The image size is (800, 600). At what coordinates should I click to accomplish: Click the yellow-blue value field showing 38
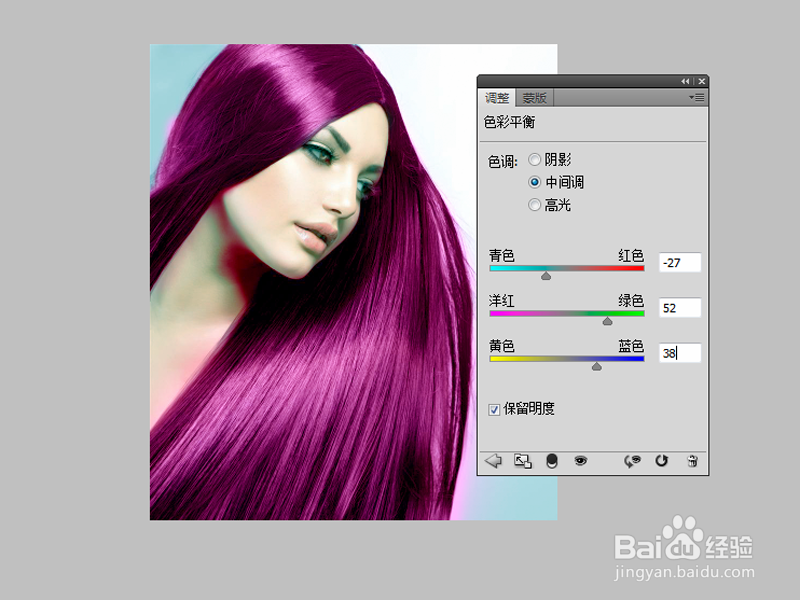680,353
